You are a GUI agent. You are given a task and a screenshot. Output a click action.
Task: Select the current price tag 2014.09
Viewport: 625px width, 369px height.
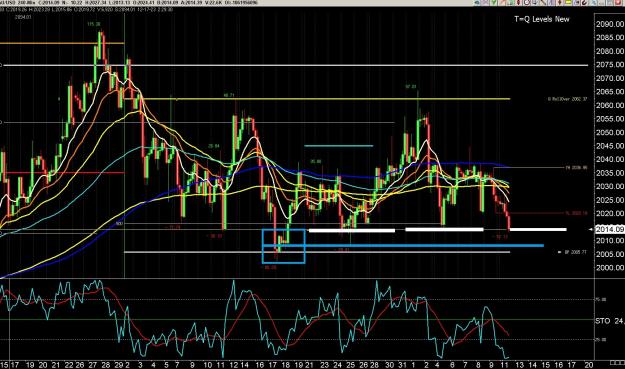[610, 229]
